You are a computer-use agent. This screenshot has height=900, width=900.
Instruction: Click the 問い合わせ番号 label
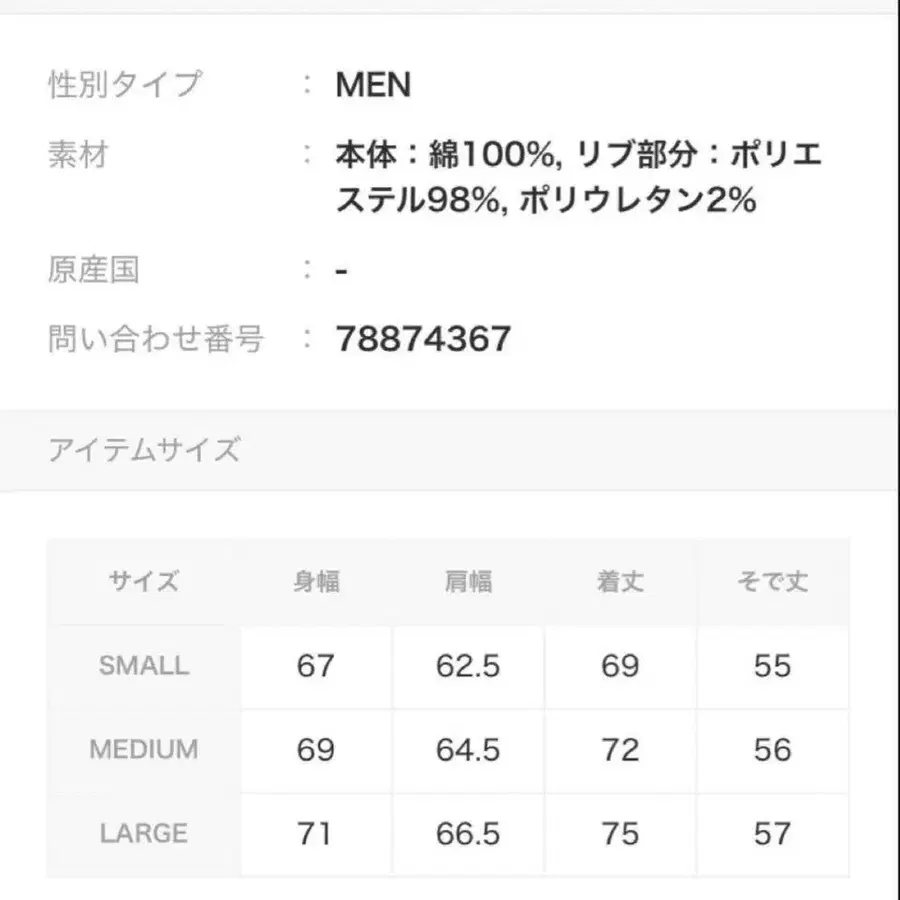[156, 339]
